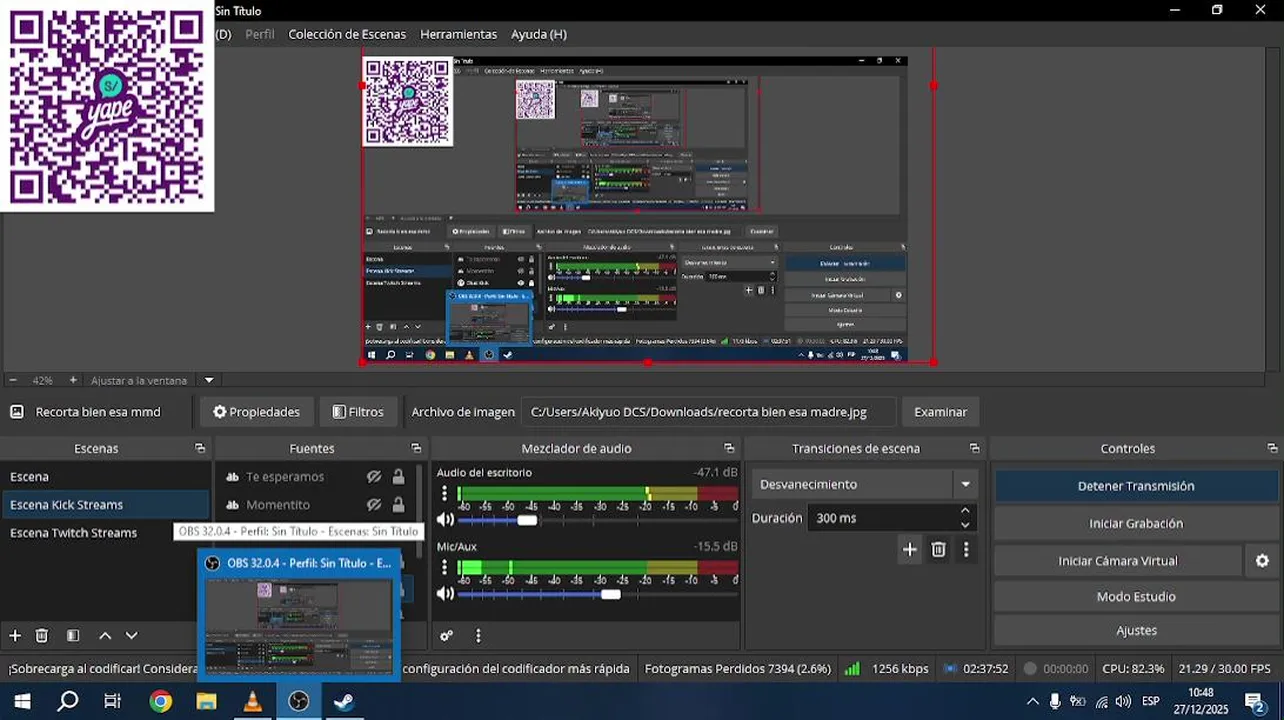The height and width of the screenshot is (720, 1284).
Task: Select Escena Kick Streams scene
Action: click(x=106, y=505)
